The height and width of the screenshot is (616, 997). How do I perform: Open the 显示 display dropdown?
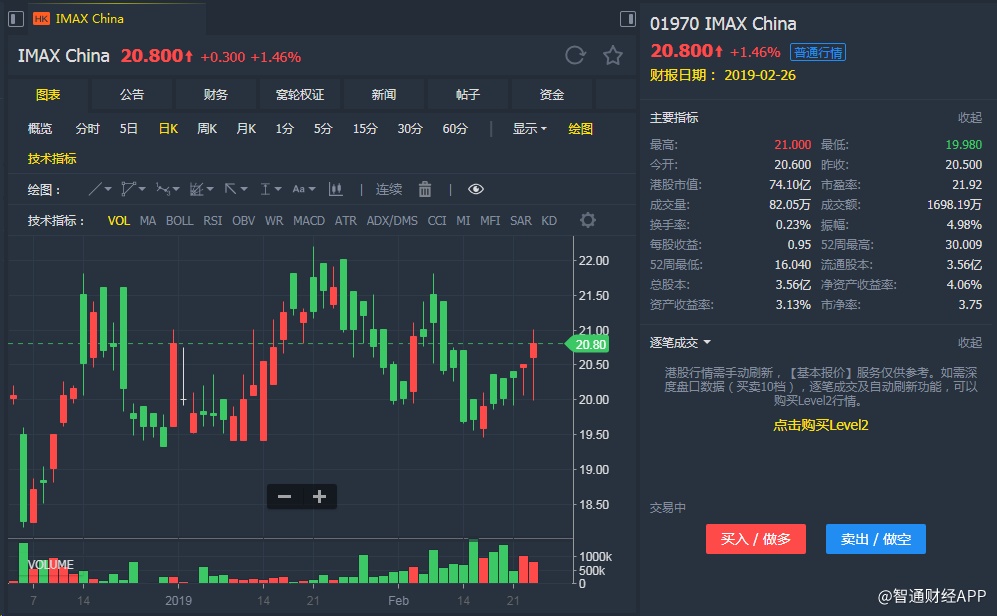(529, 128)
